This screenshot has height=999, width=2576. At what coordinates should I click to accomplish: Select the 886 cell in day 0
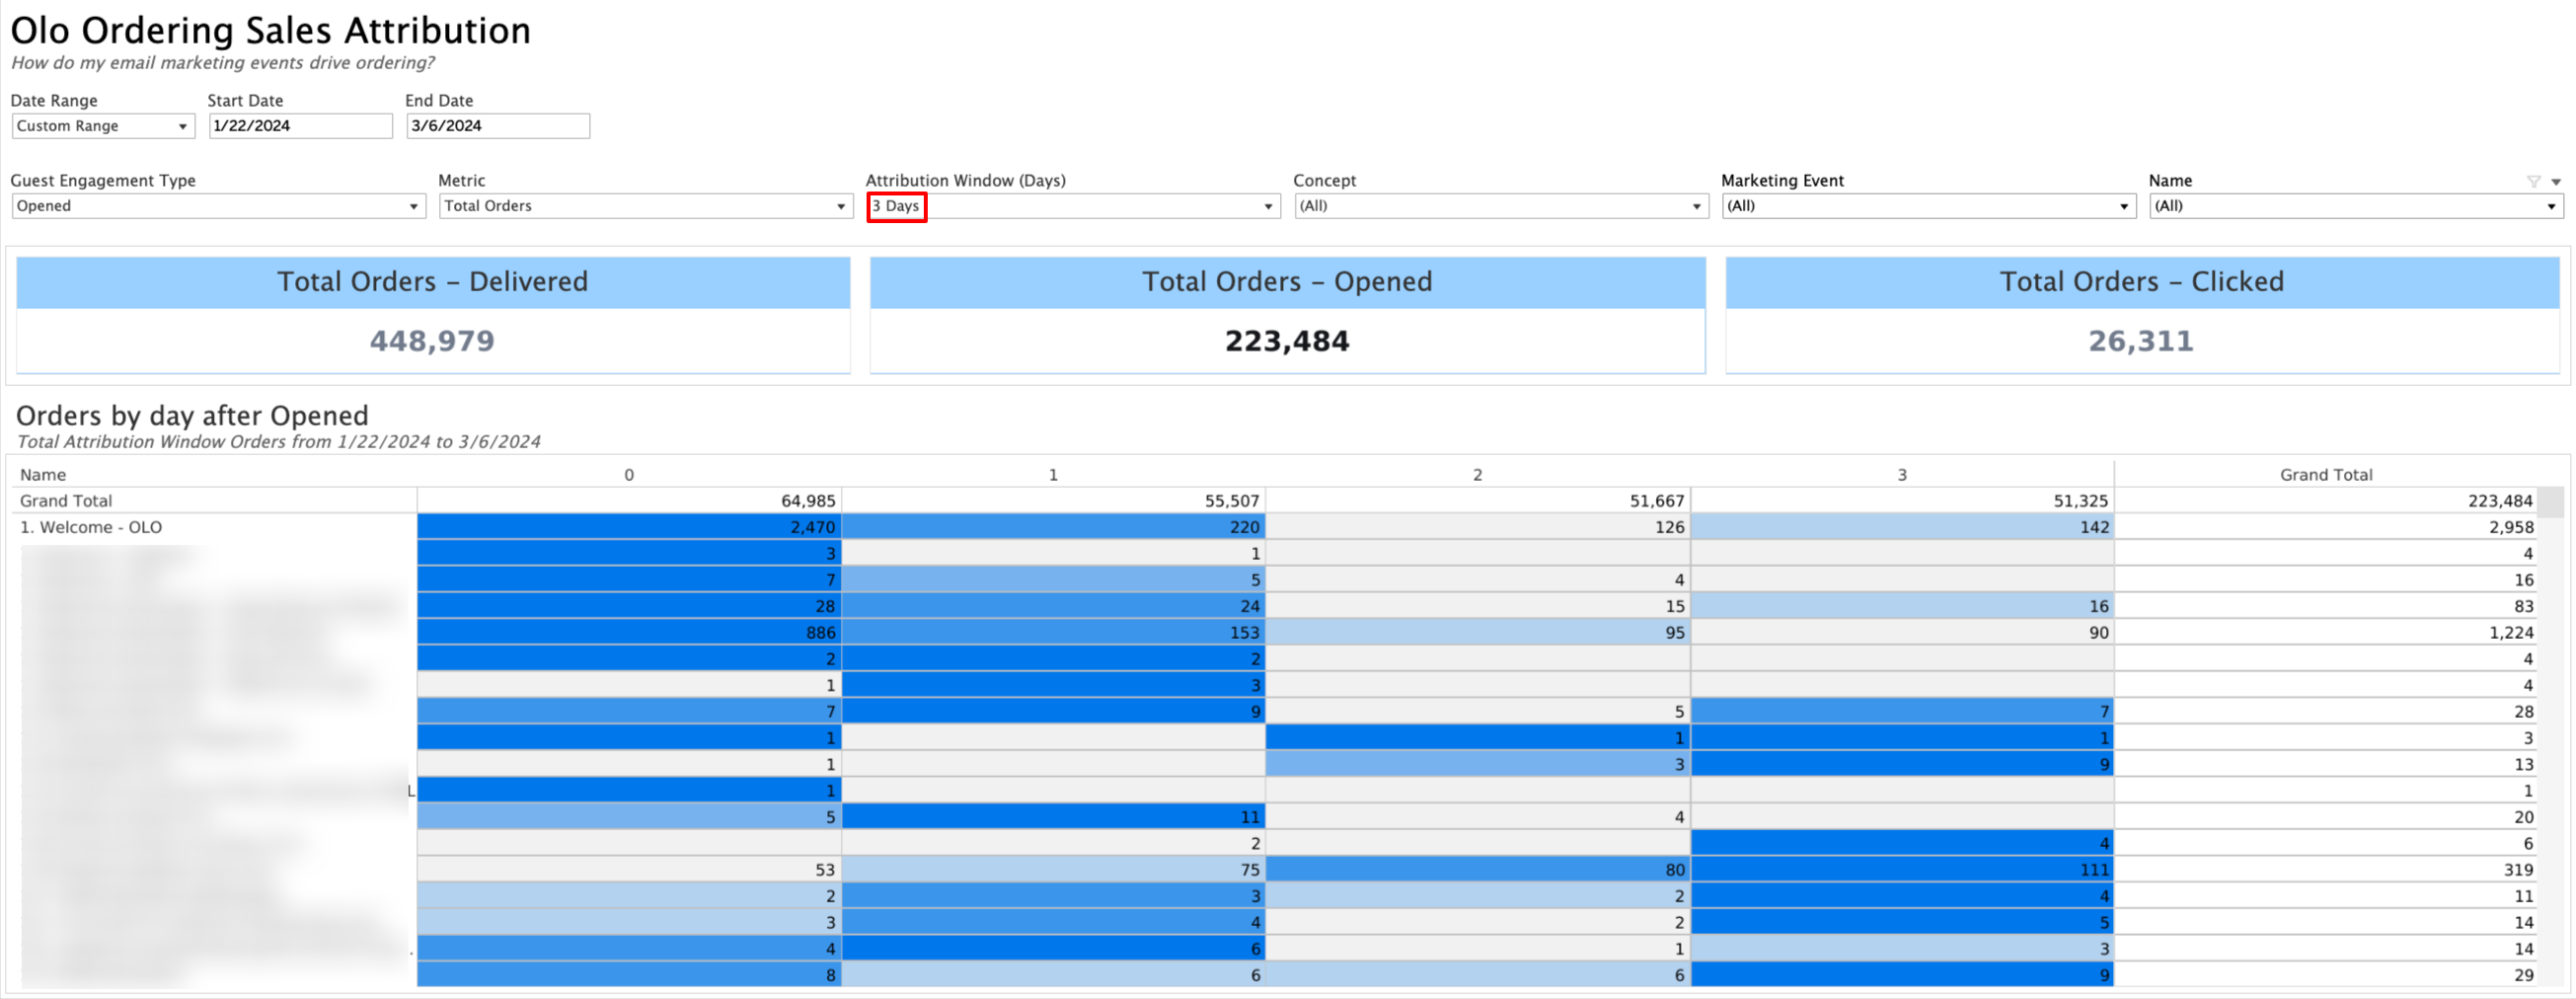[629, 632]
